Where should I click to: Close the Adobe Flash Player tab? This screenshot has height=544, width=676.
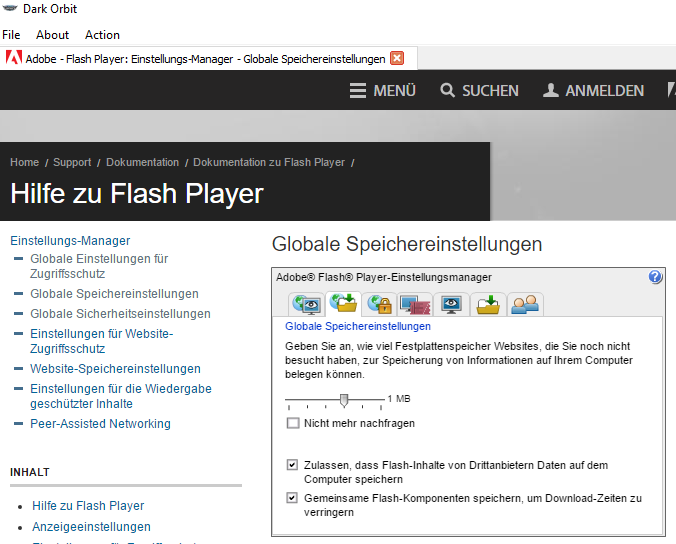tap(397, 58)
